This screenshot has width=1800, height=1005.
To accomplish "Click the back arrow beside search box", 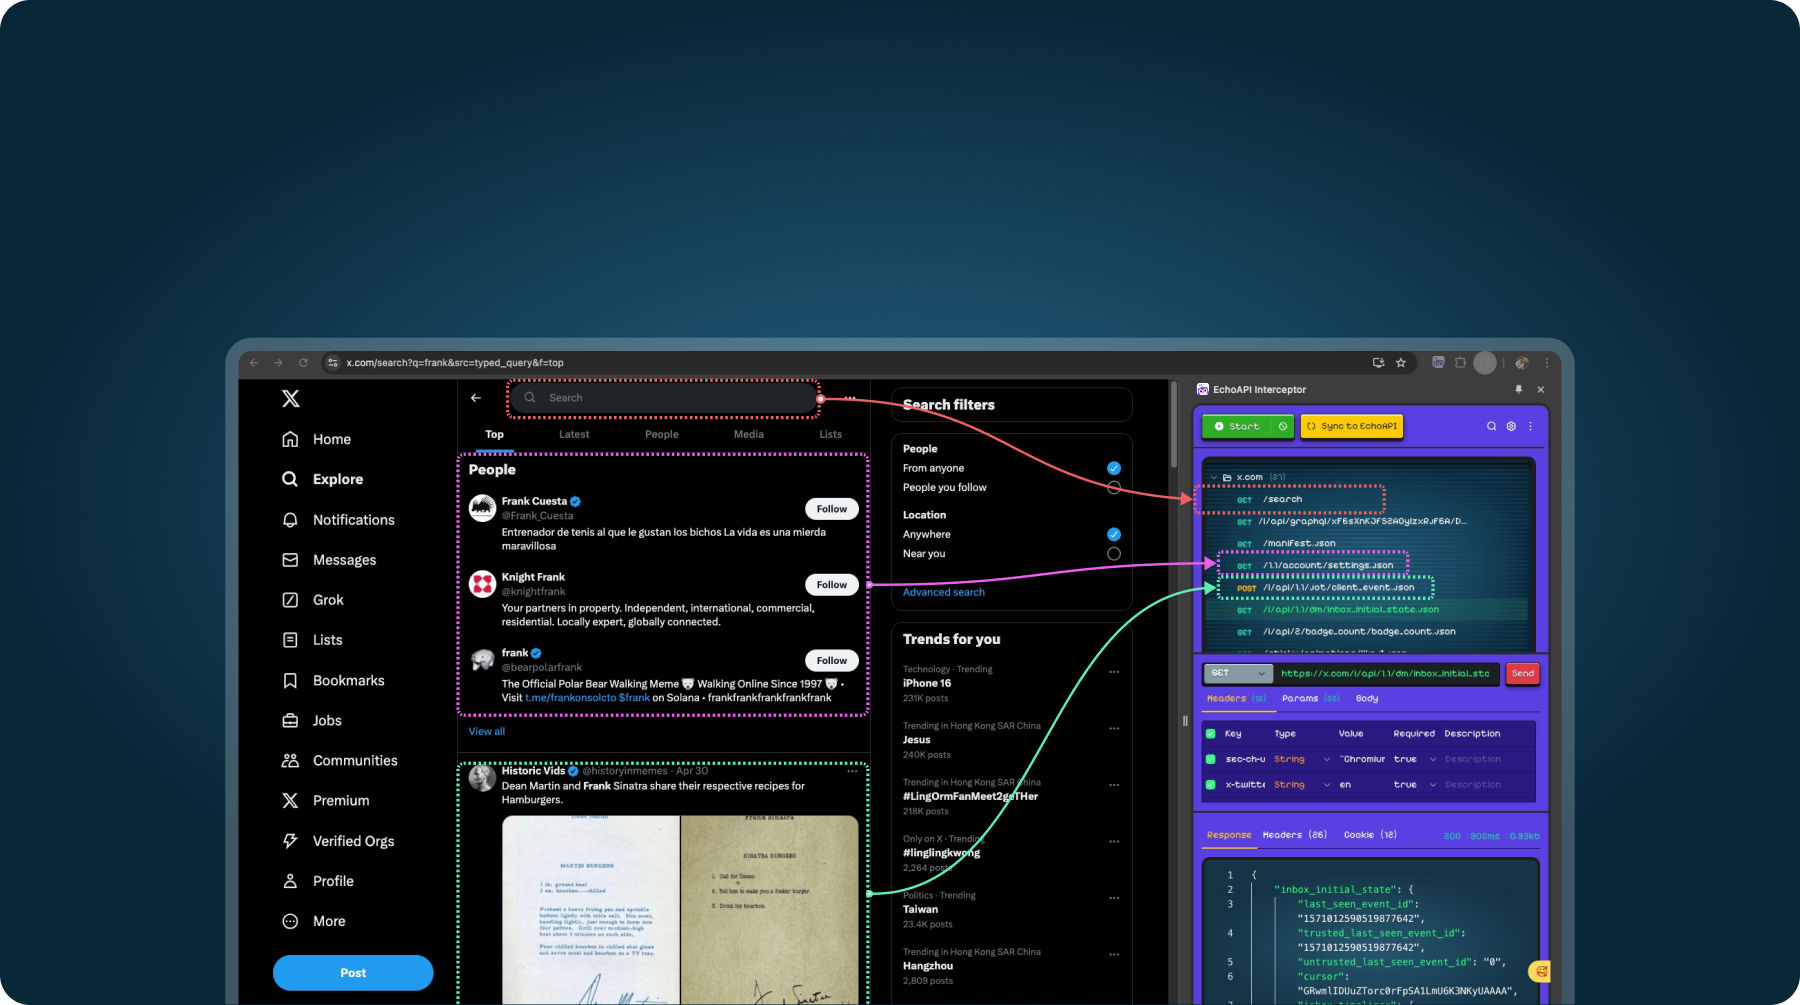I will coord(476,398).
